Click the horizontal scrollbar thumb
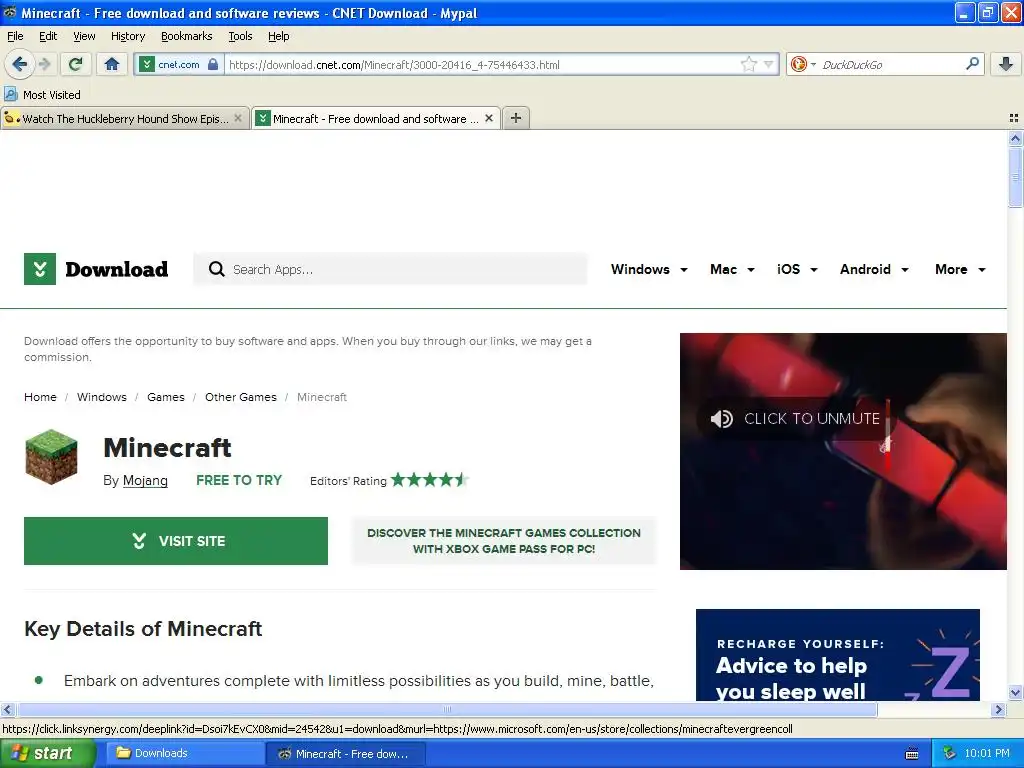 click(x=447, y=709)
